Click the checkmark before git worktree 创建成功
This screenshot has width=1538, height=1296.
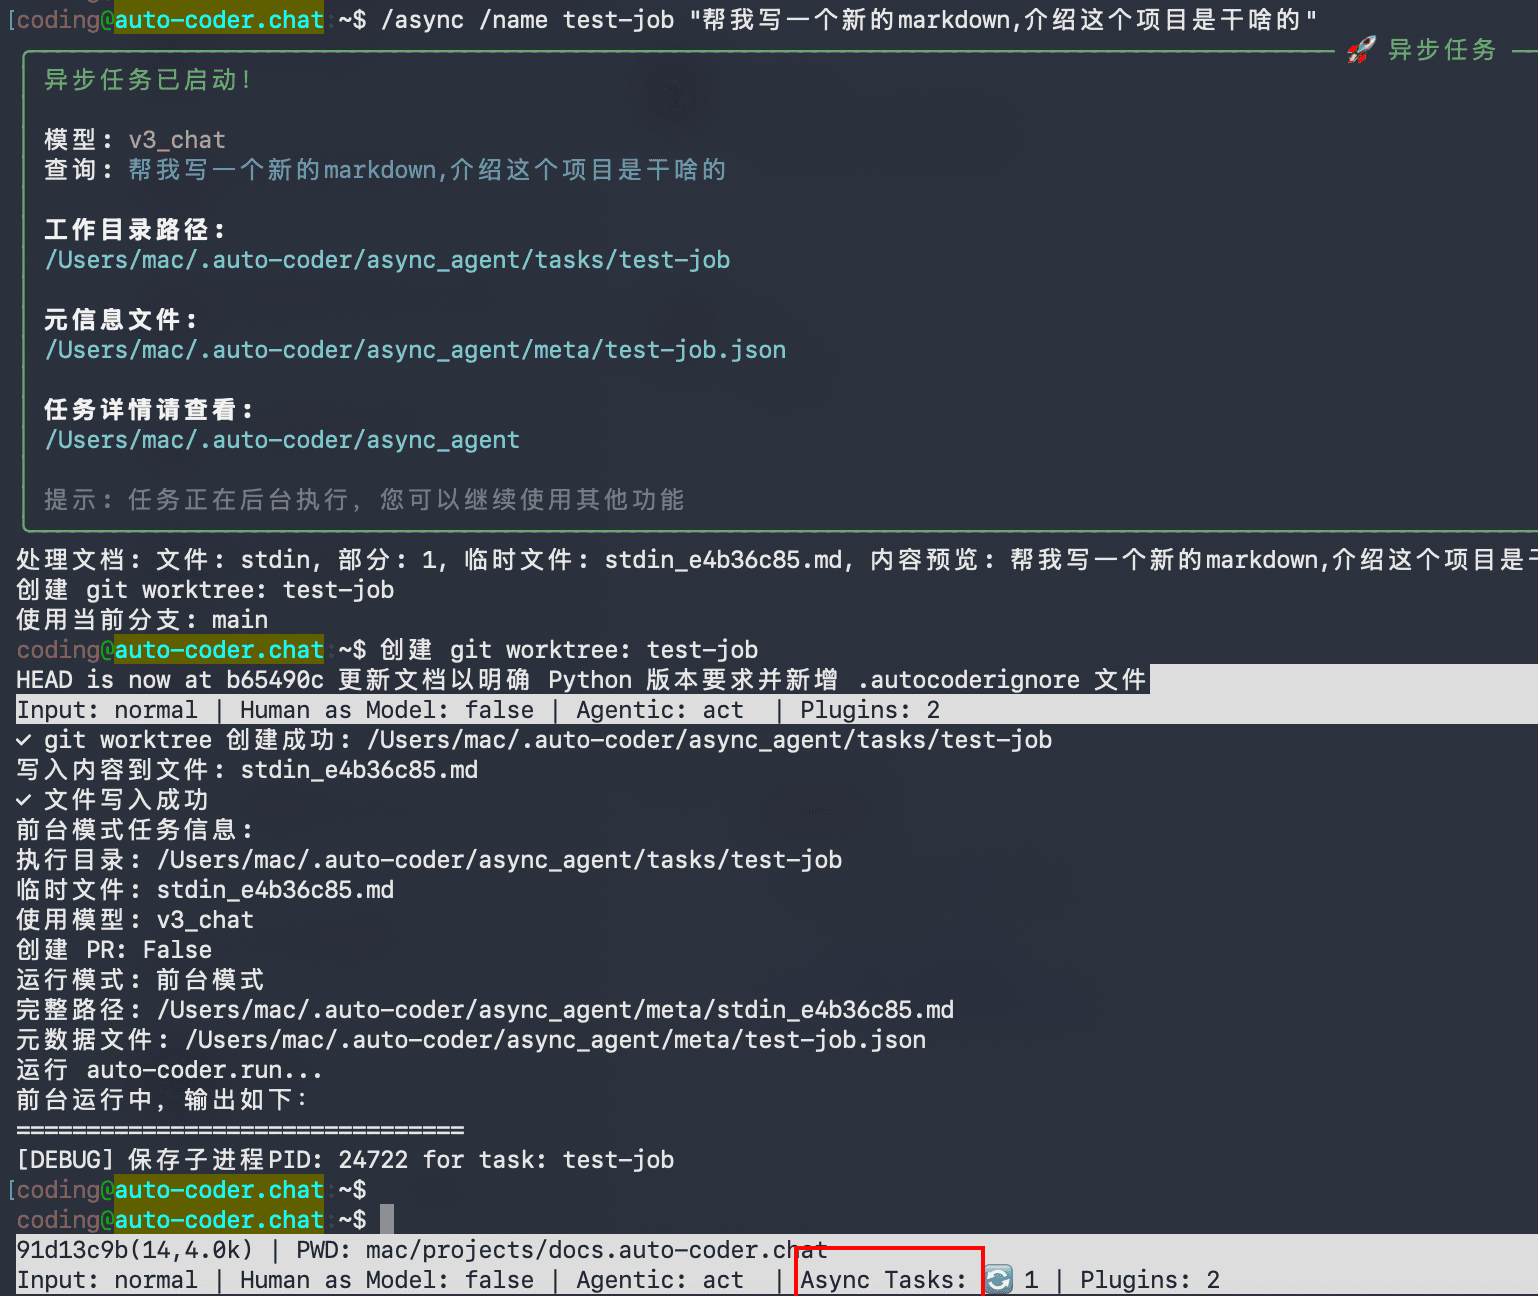[x=24, y=740]
